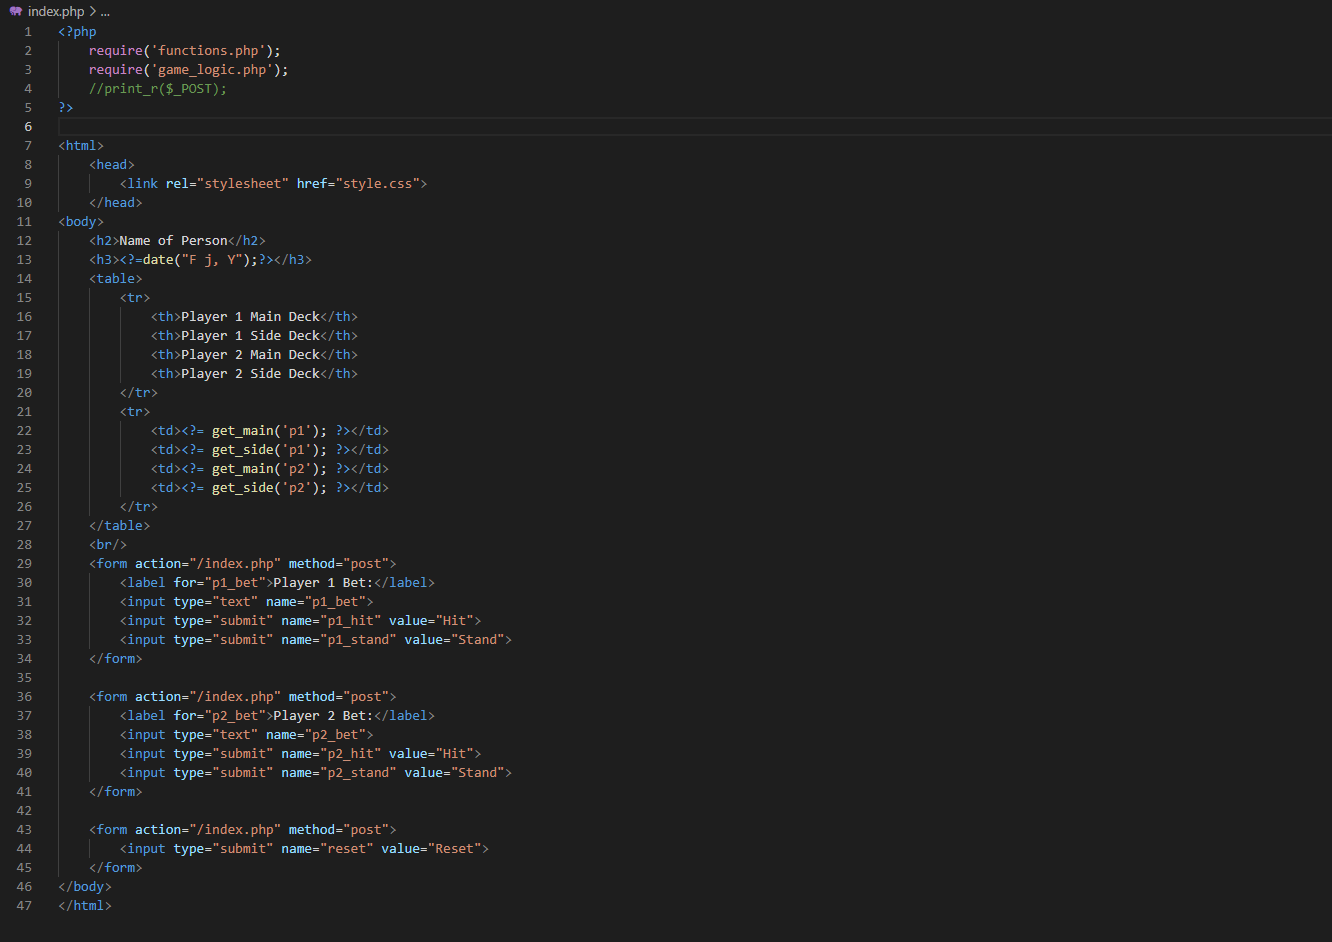
Task: Click the closing </body> tag
Action: [85, 886]
